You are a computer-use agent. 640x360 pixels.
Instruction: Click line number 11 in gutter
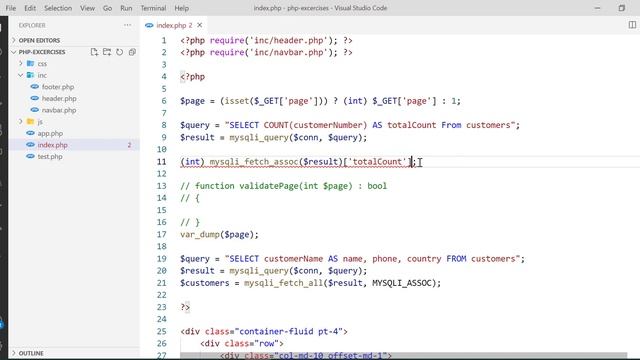point(162,162)
